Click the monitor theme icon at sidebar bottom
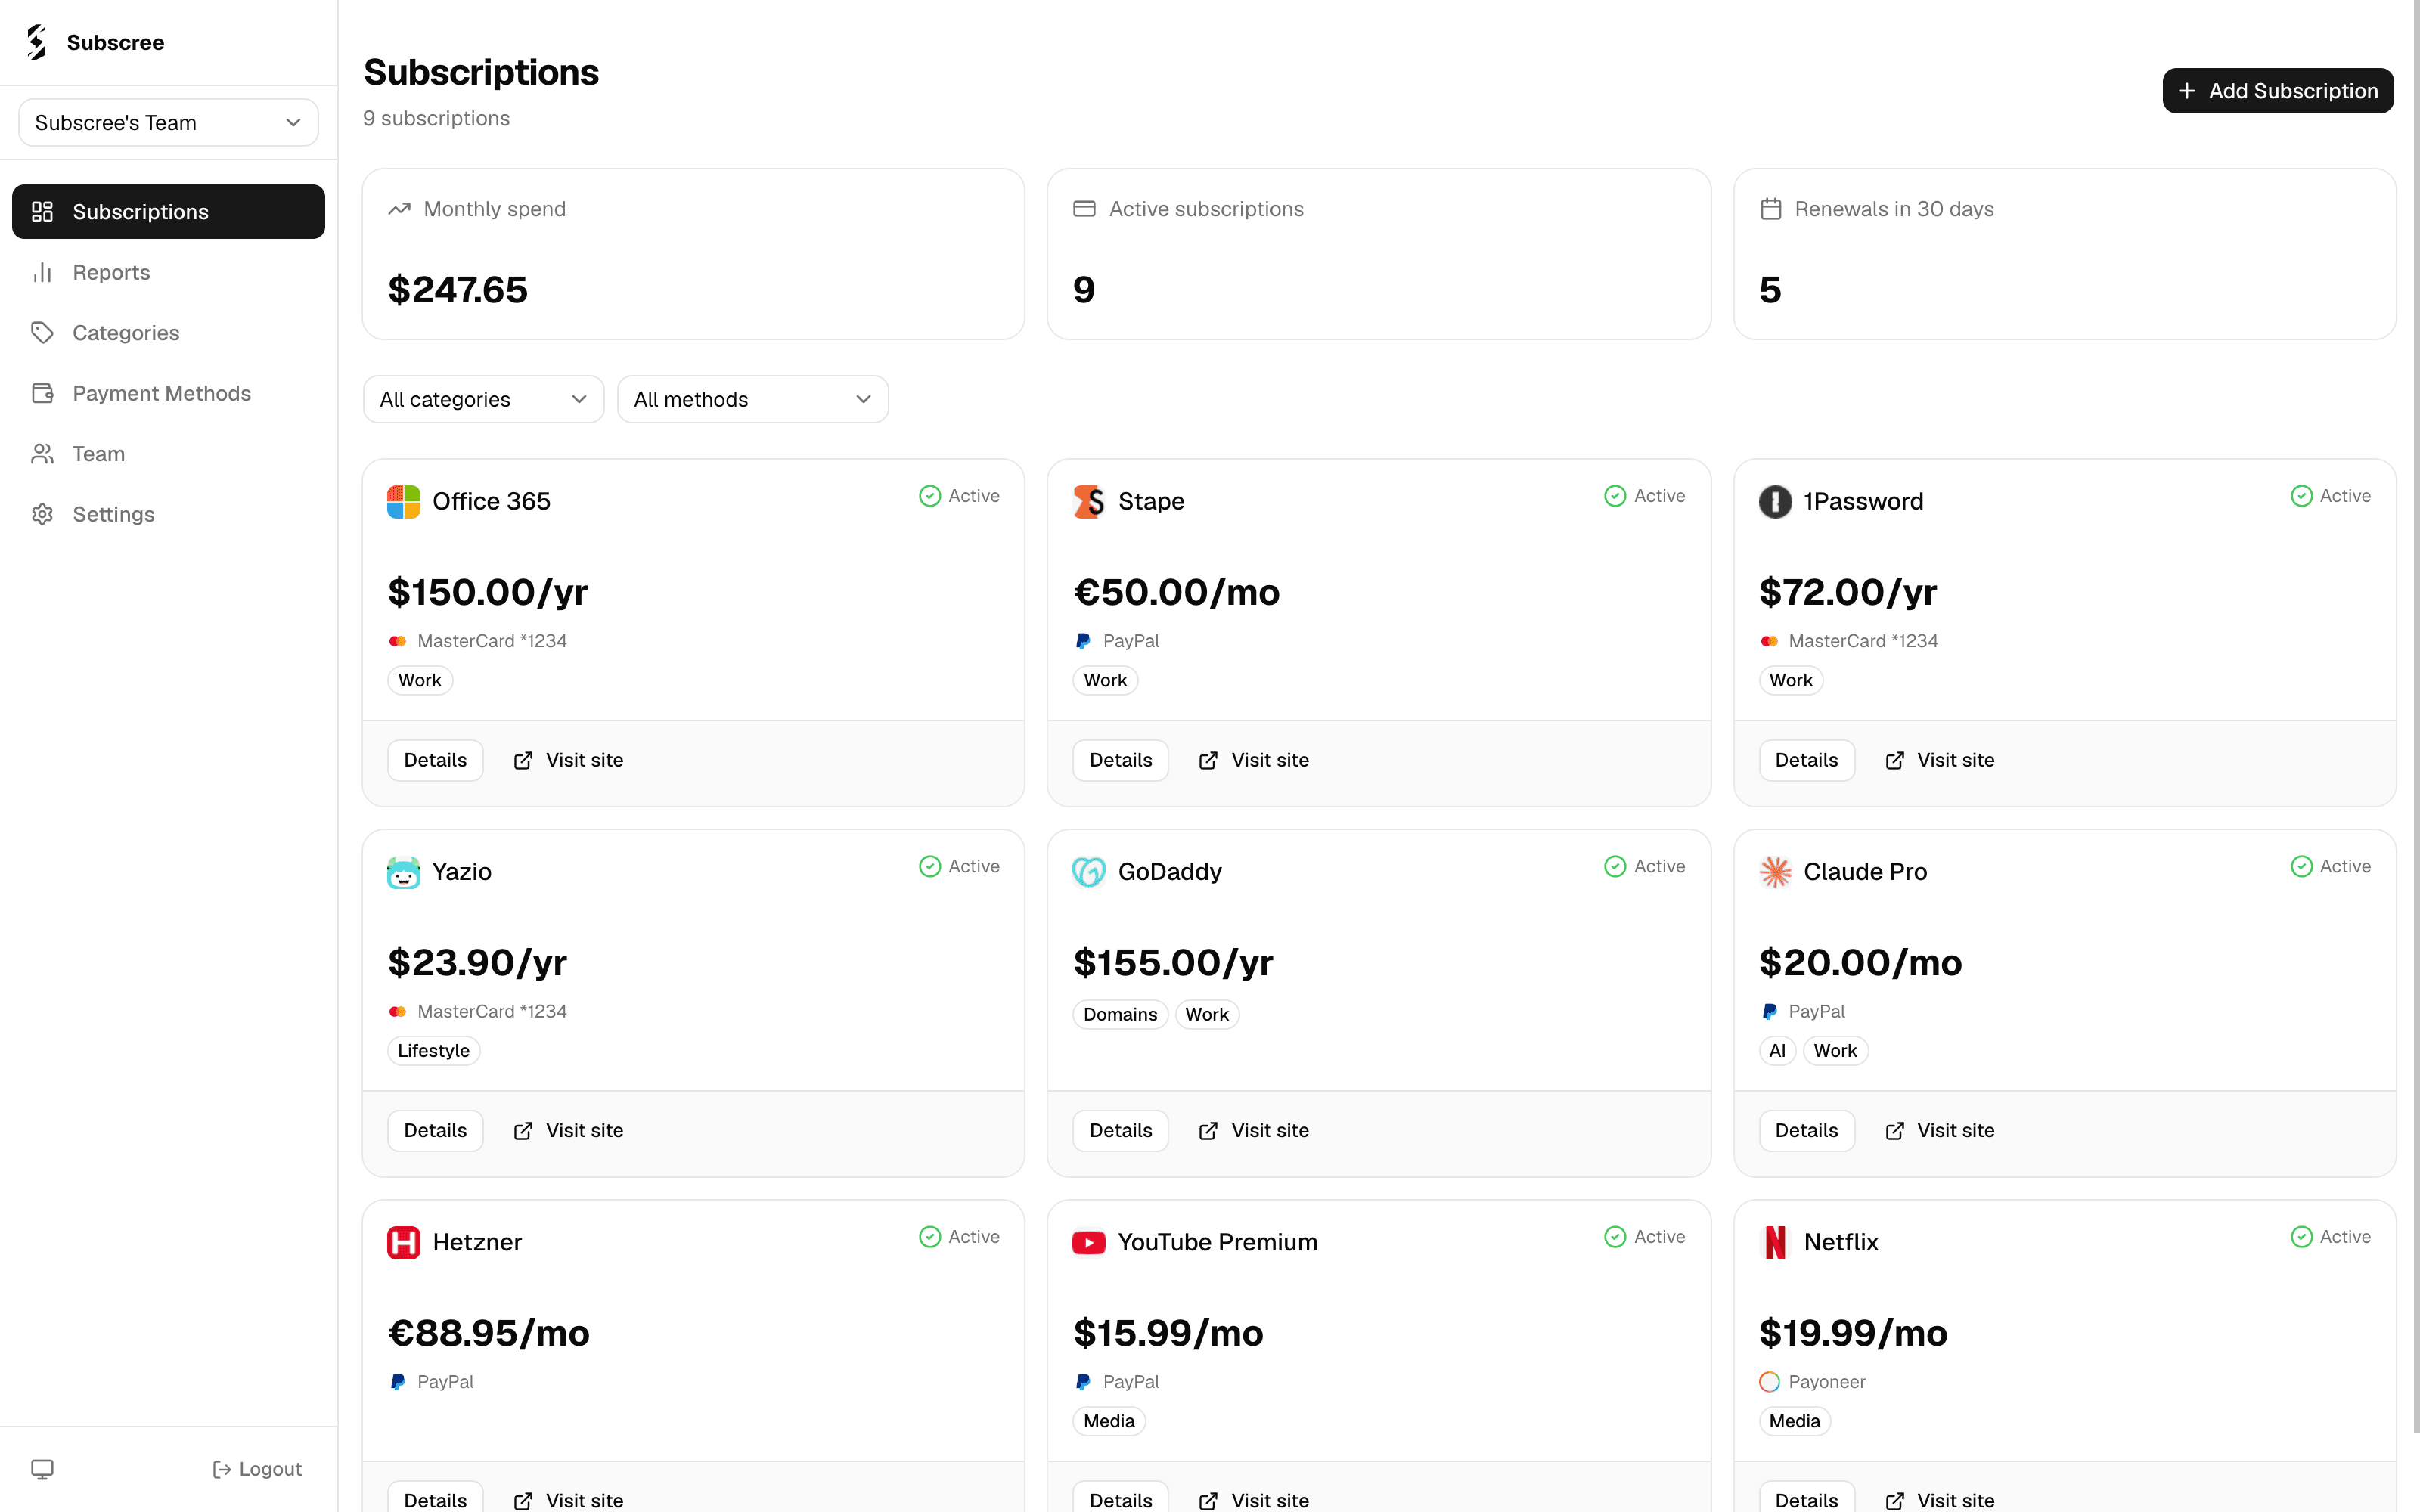The image size is (2420, 1512). (x=42, y=1469)
